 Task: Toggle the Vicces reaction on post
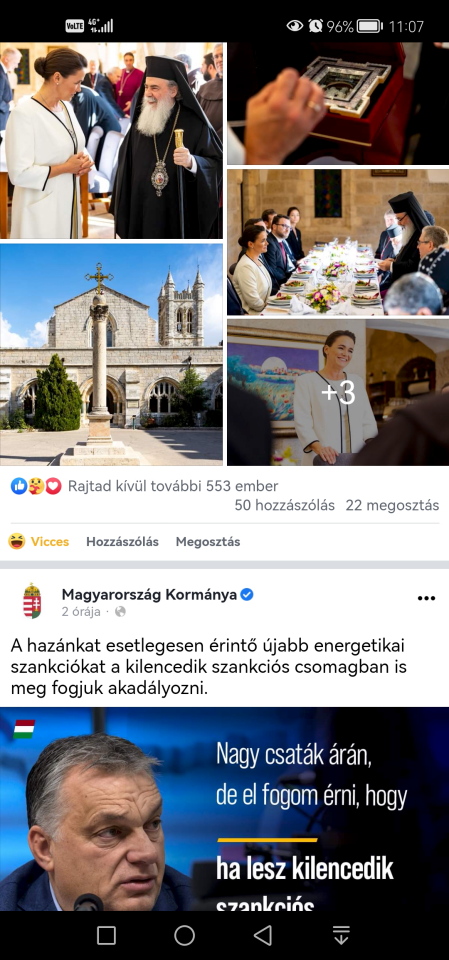pos(38,541)
